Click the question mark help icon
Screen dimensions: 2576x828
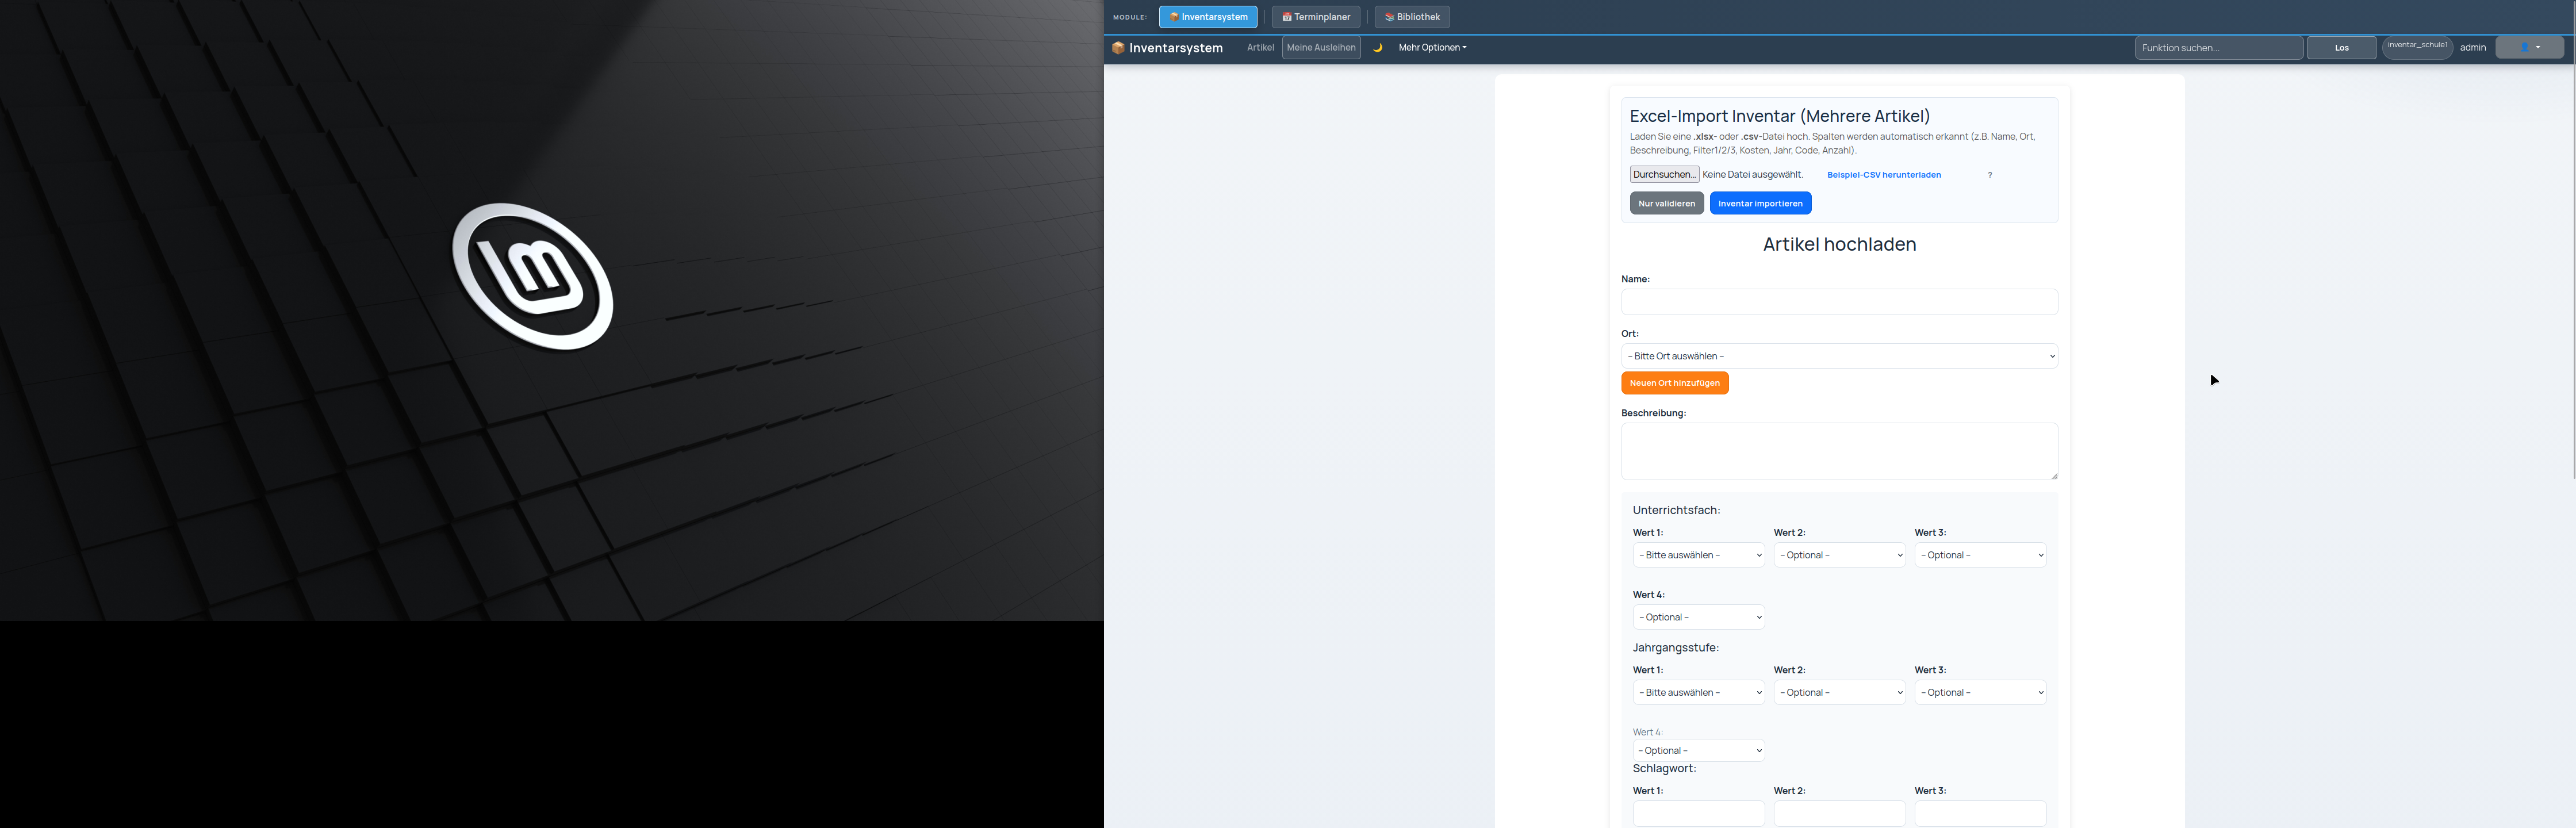click(x=1990, y=175)
